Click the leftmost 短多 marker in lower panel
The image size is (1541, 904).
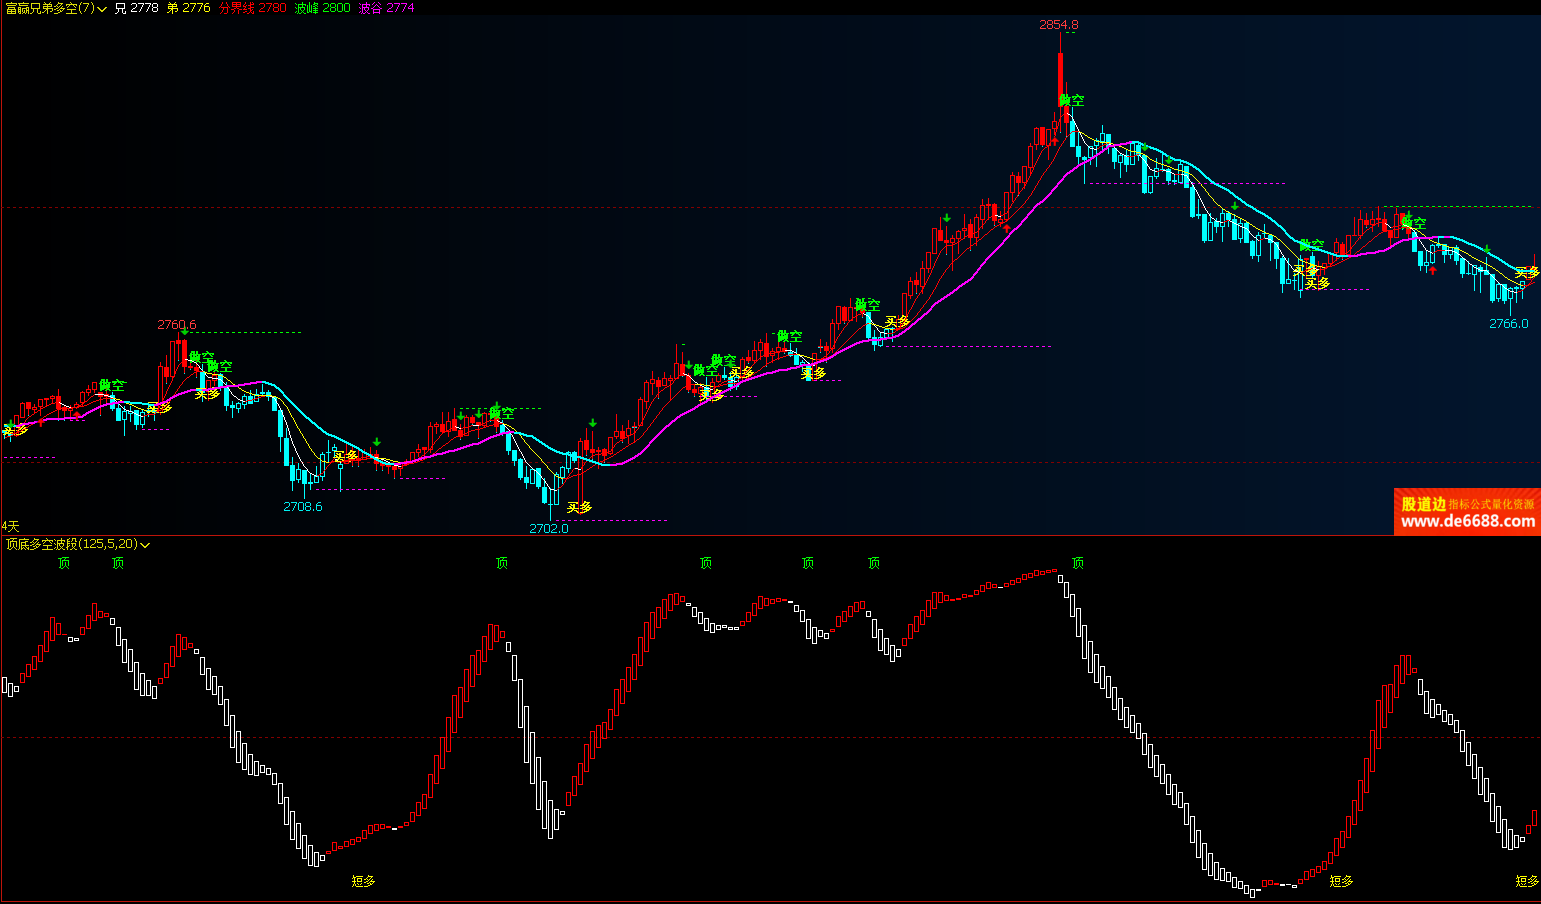363,881
